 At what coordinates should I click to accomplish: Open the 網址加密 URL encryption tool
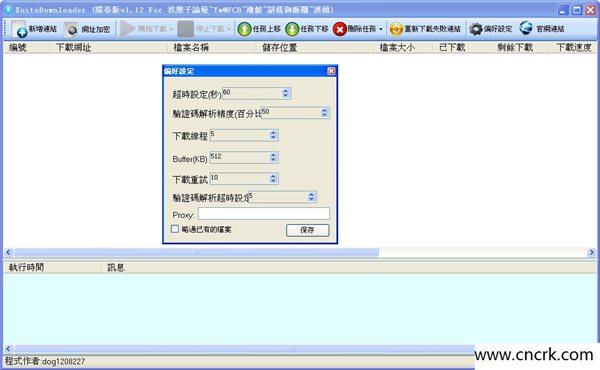[x=88, y=29]
